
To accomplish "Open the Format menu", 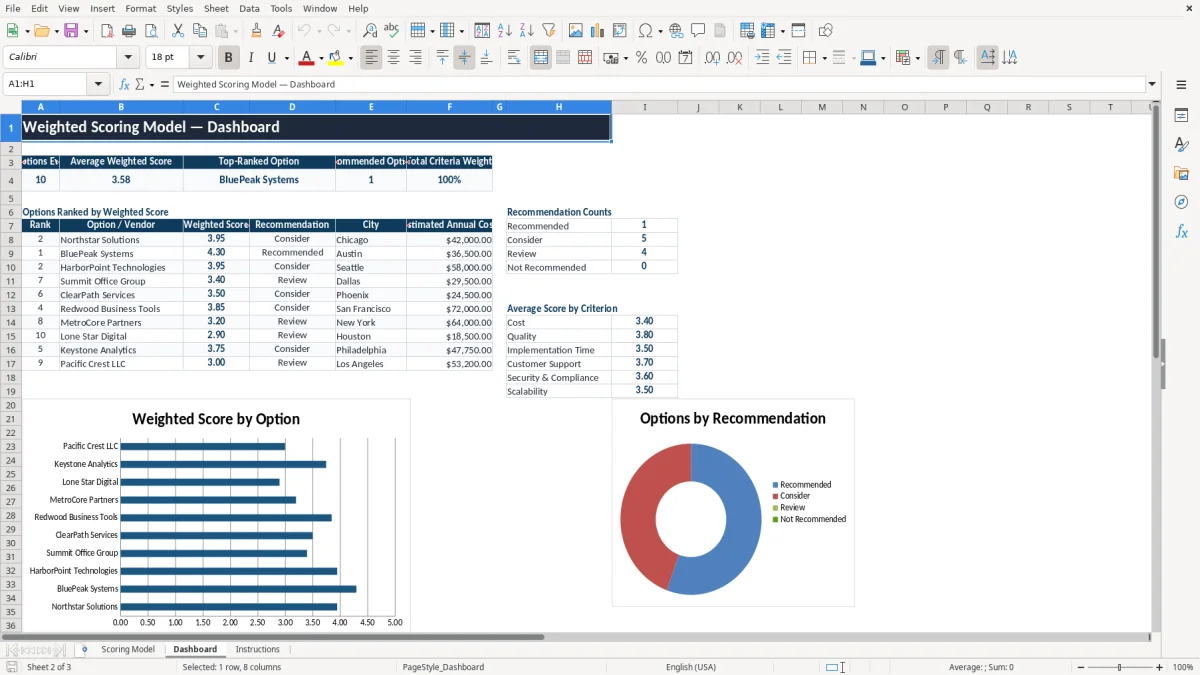I will 140,8.
